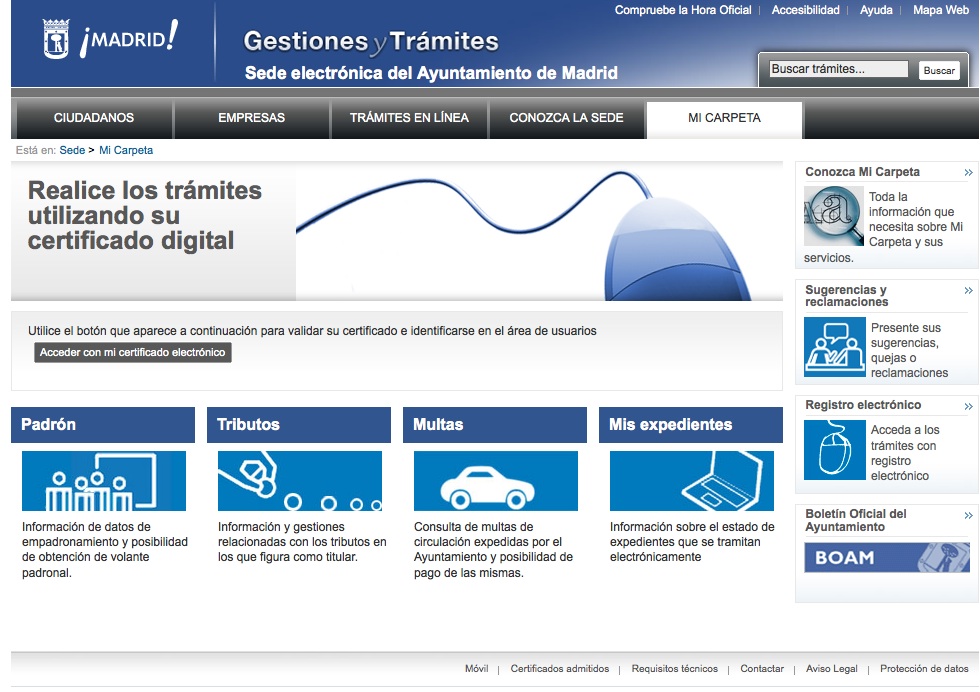Screen dimensions: 980x692
Task: Open the Certificados admitidos footer link
Action: pyautogui.click(x=559, y=669)
